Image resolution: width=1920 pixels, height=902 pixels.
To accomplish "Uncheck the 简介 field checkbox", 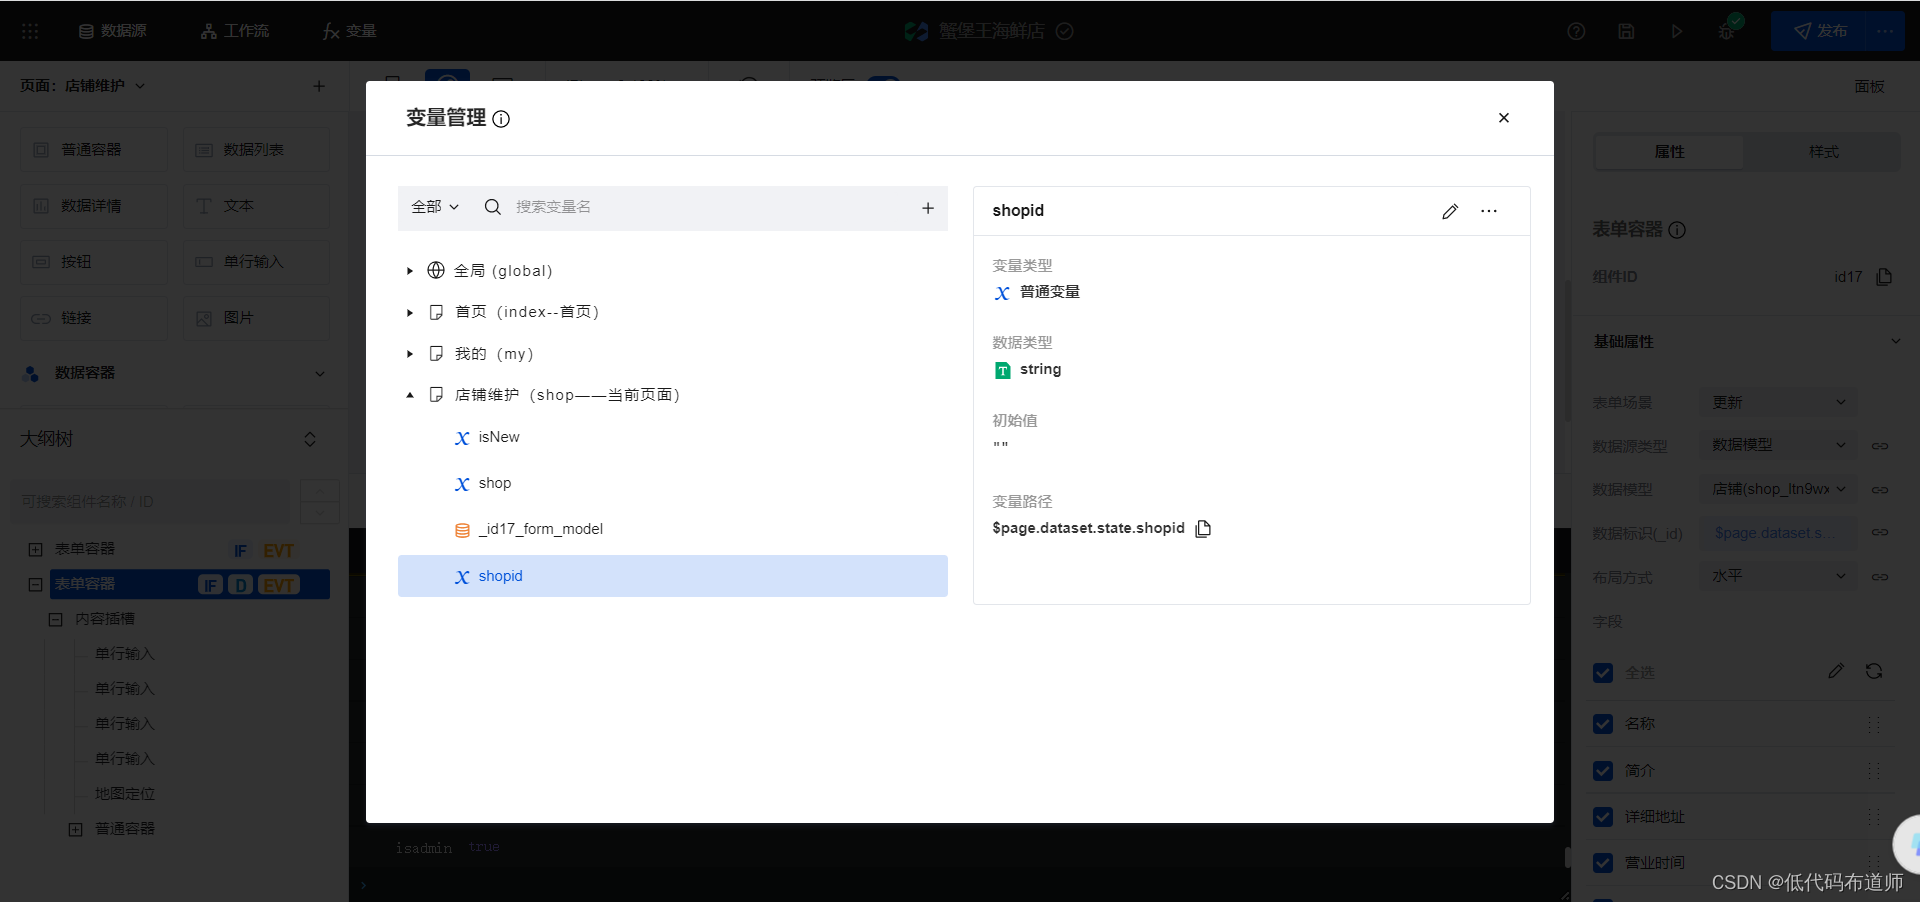I will (1603, 771).
